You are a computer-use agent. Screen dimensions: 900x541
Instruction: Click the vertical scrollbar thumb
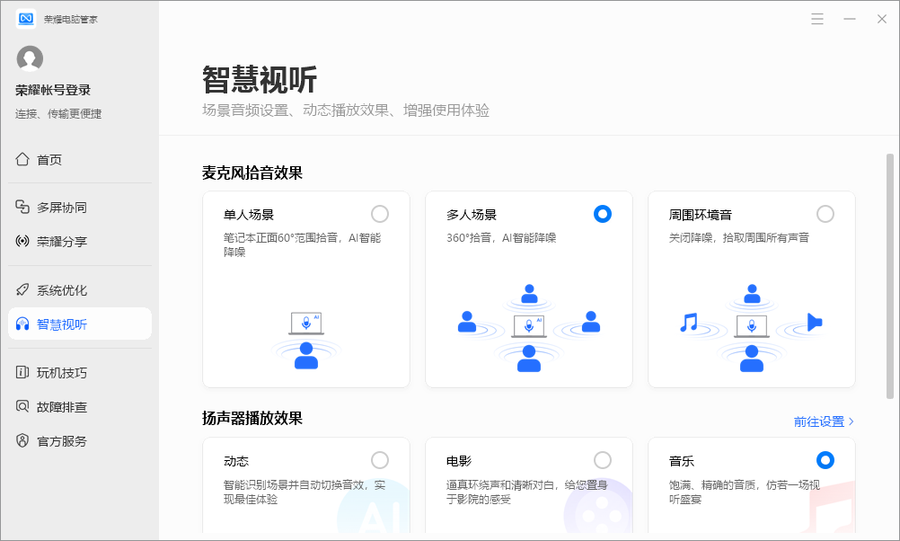pos(890,276)
